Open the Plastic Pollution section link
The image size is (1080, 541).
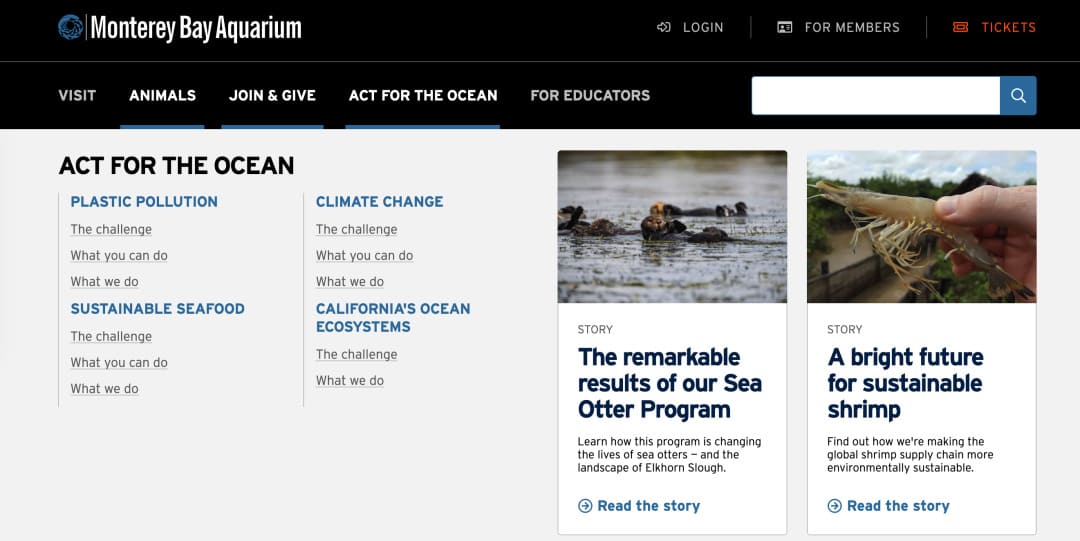tap(144, 201)
